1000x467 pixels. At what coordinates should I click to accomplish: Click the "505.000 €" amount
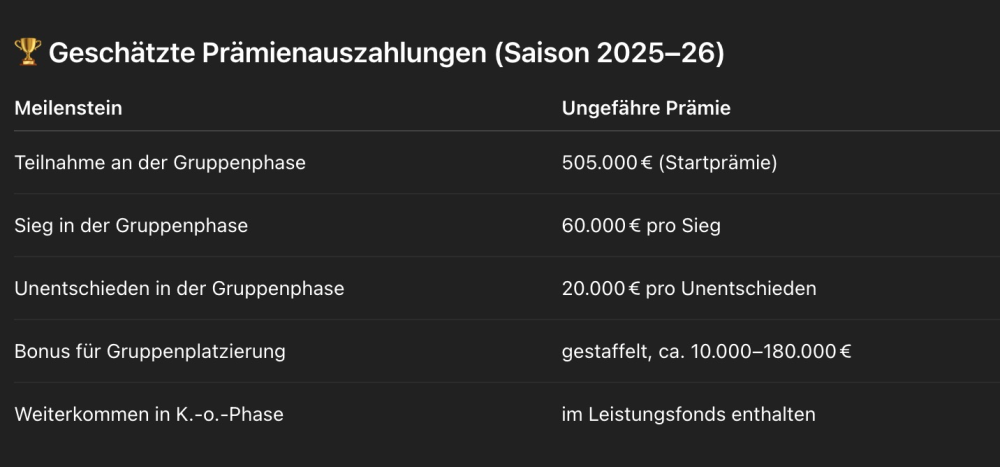[606, 162]
